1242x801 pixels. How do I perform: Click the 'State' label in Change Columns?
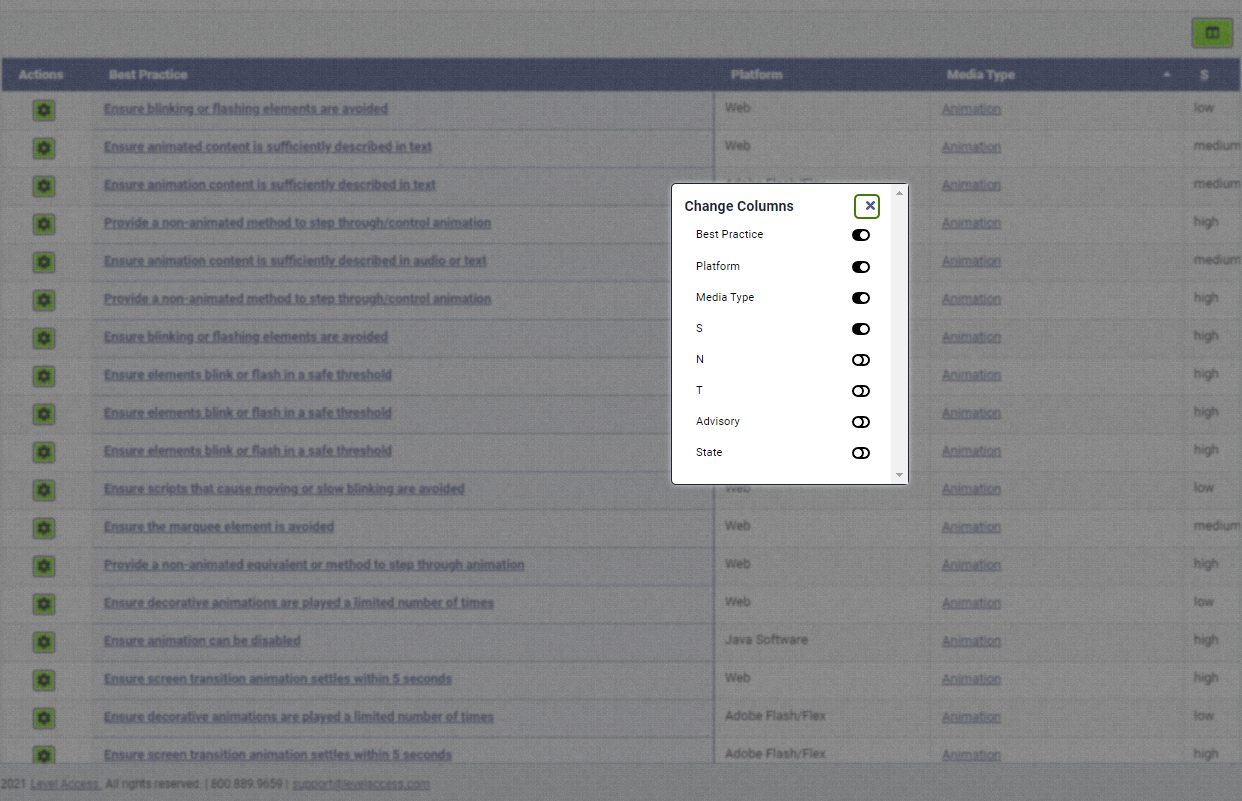pyautogui.click(x=709, y=453)
